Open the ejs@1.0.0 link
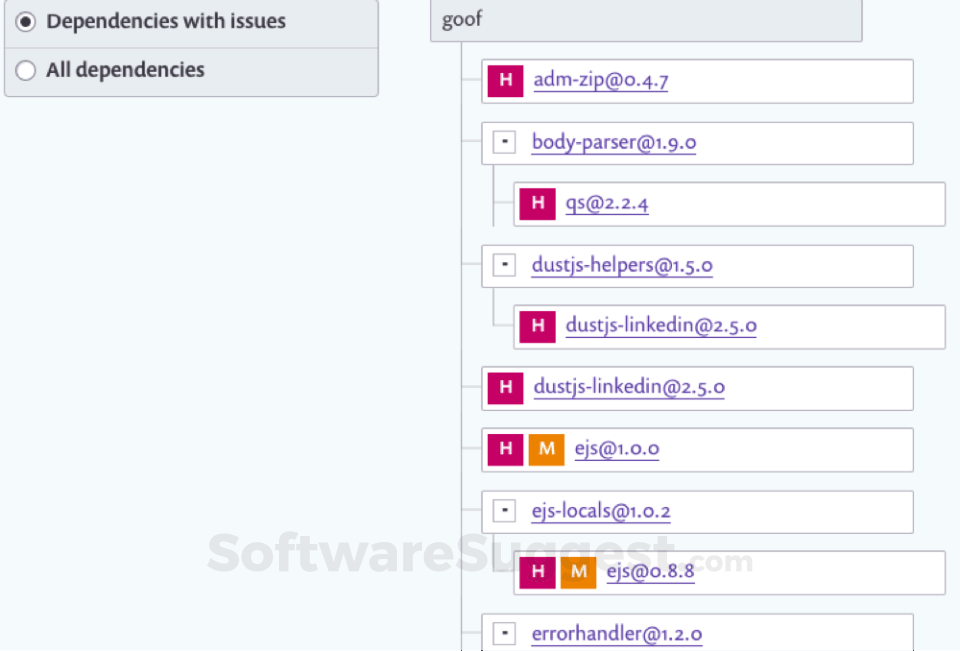960x651 pixels. tap(617, 449)
